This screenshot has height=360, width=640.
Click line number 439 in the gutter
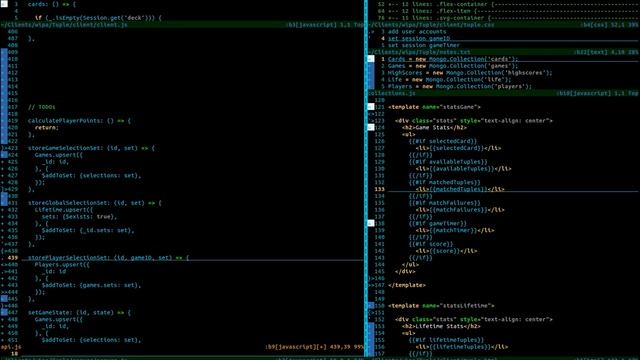(13, 258)
